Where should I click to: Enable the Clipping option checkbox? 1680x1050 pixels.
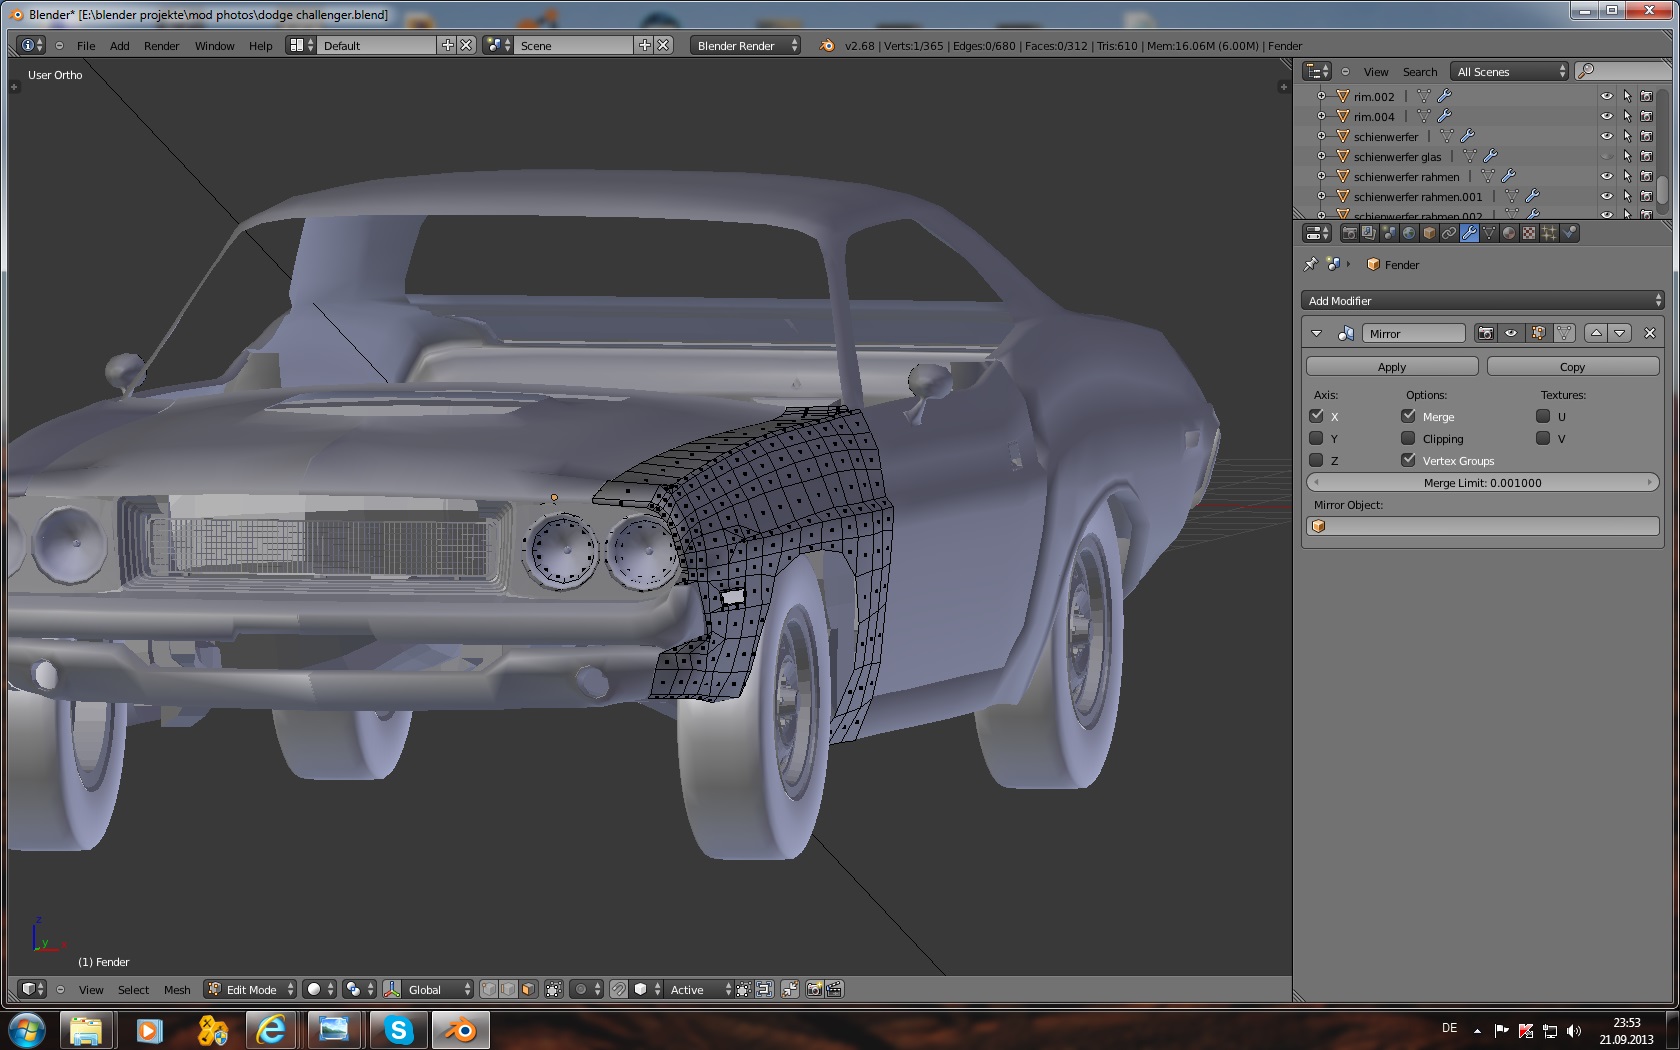1408,438
